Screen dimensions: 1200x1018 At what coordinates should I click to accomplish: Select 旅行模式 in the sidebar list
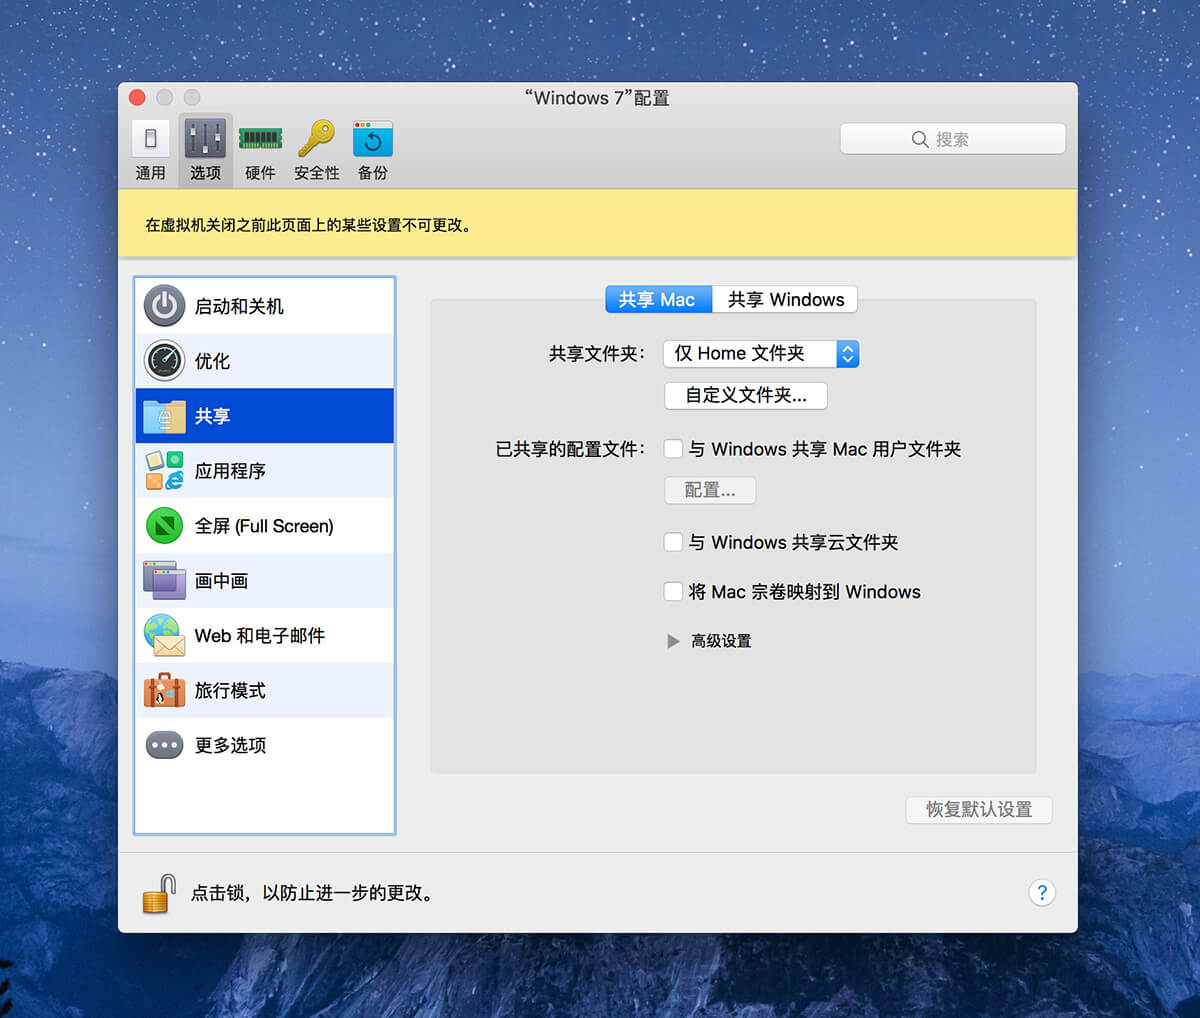click(x=265, y=690)
